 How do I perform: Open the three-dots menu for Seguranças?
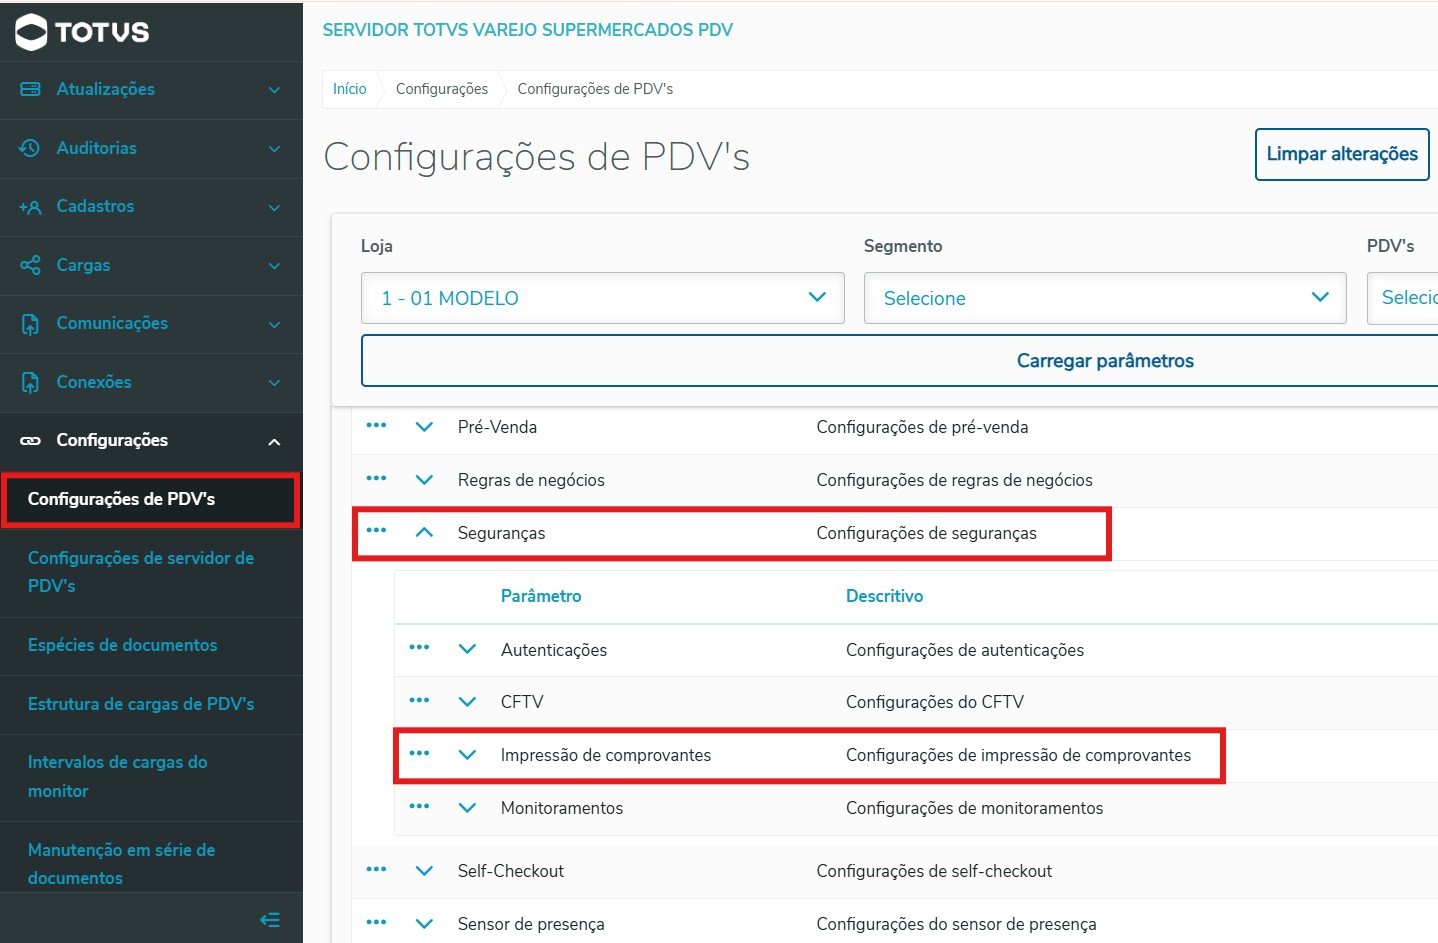376,530
